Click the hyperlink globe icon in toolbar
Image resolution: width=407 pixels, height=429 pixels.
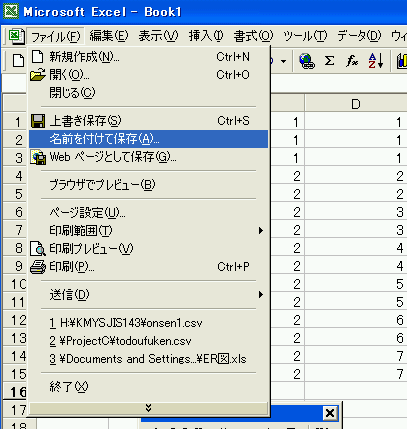pyautogui.click(x=307, y=61)
